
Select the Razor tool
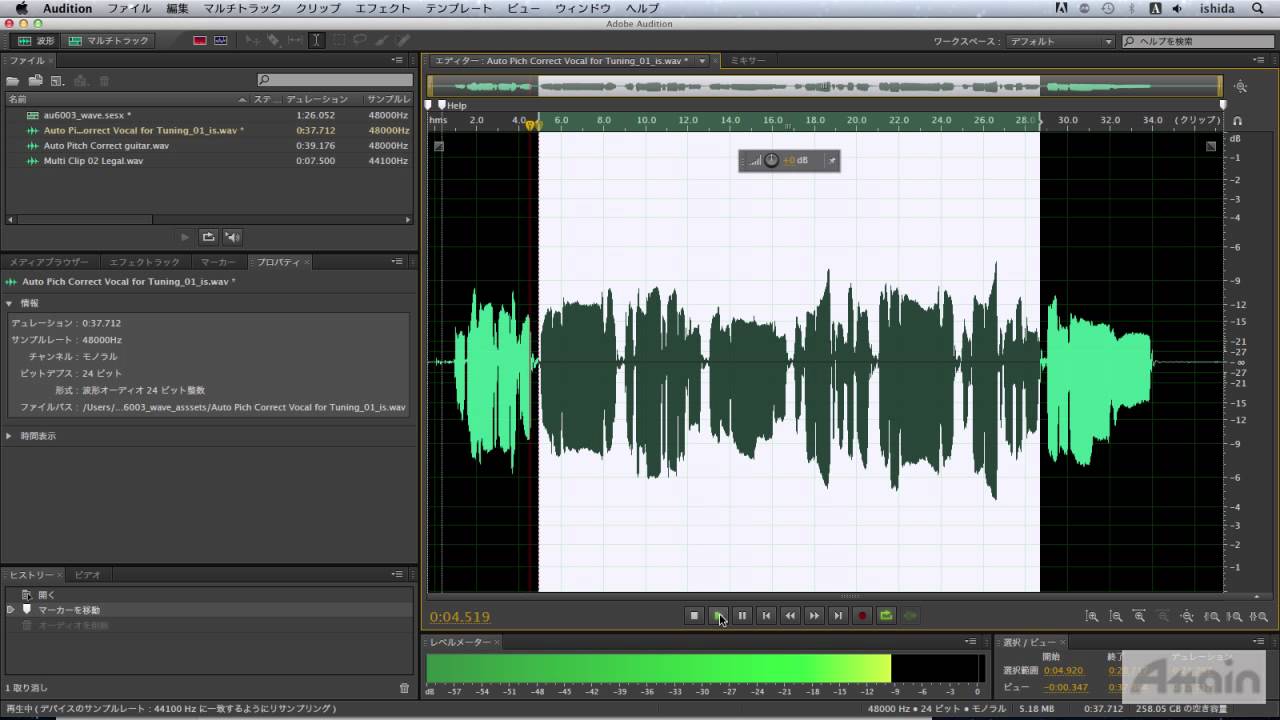273,41
